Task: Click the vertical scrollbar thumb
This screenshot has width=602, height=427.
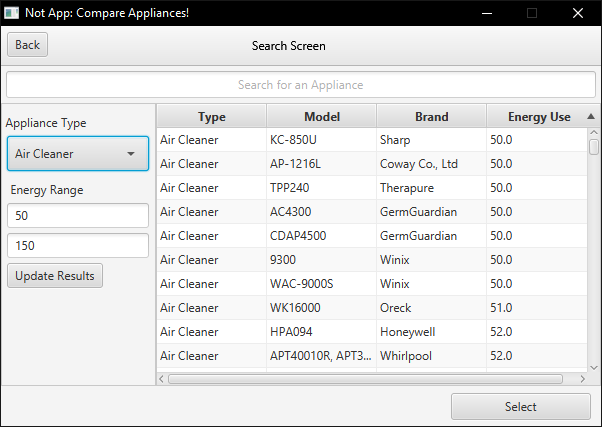Action: [594, 147]
